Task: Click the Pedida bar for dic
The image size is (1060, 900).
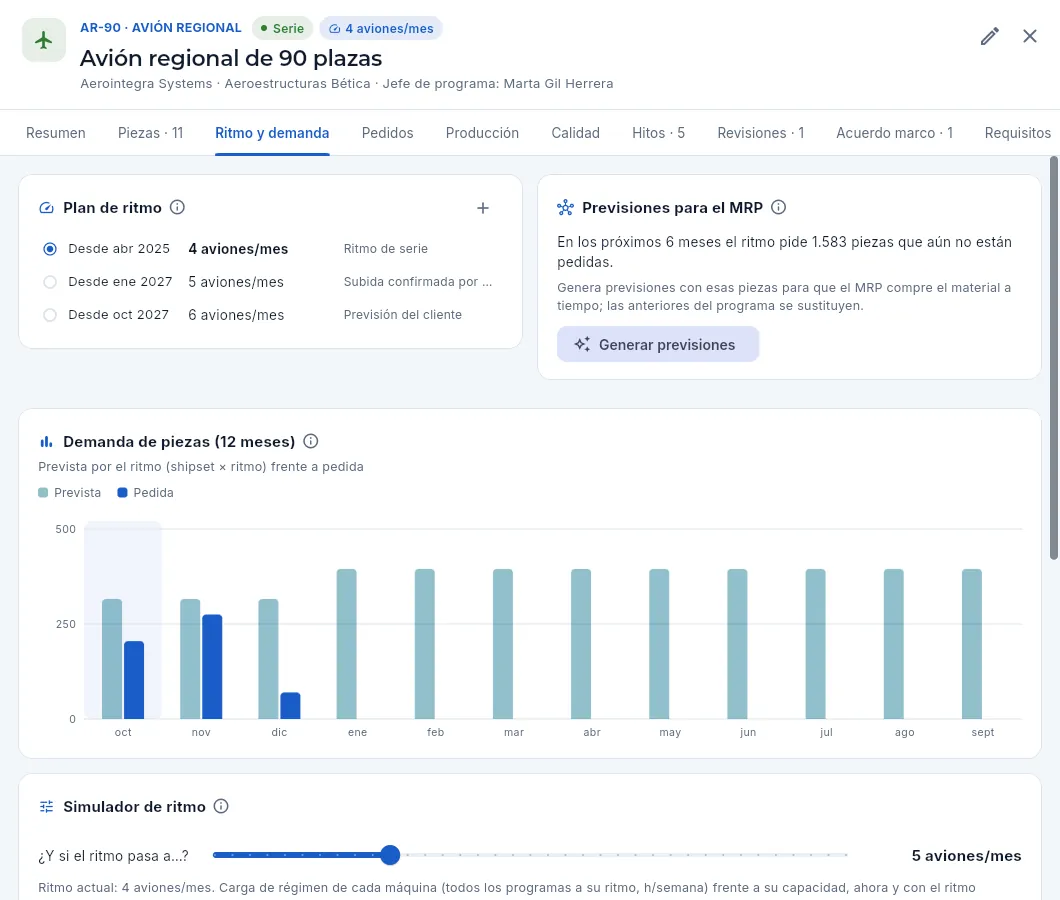Action: click(291, 706)
